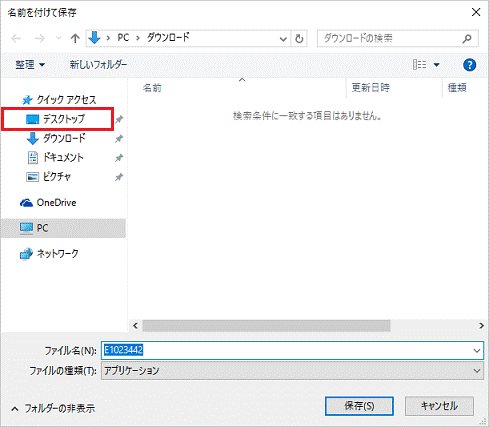The width and height of the screenshot is (489, 427).
Task: Select PC in the address breadcrumb
Action: point(123,38)
